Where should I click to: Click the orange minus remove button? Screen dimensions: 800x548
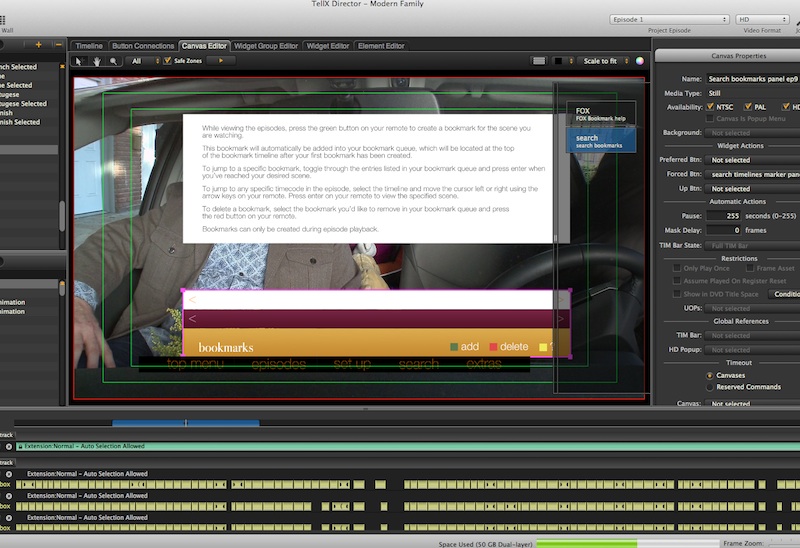tap(58, 45)
